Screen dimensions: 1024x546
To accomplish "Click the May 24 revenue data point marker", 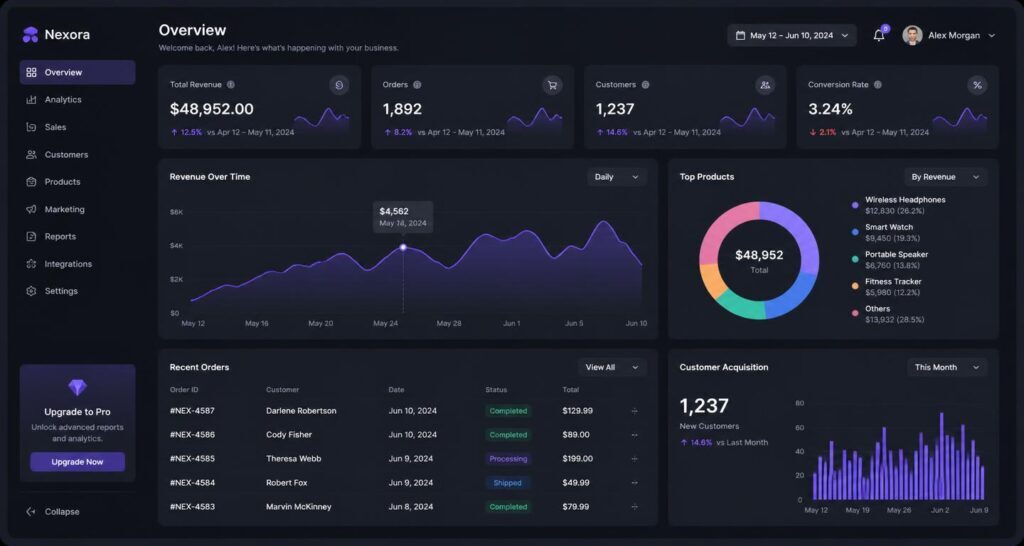I will pyautogui.click(x=403, y=248).
